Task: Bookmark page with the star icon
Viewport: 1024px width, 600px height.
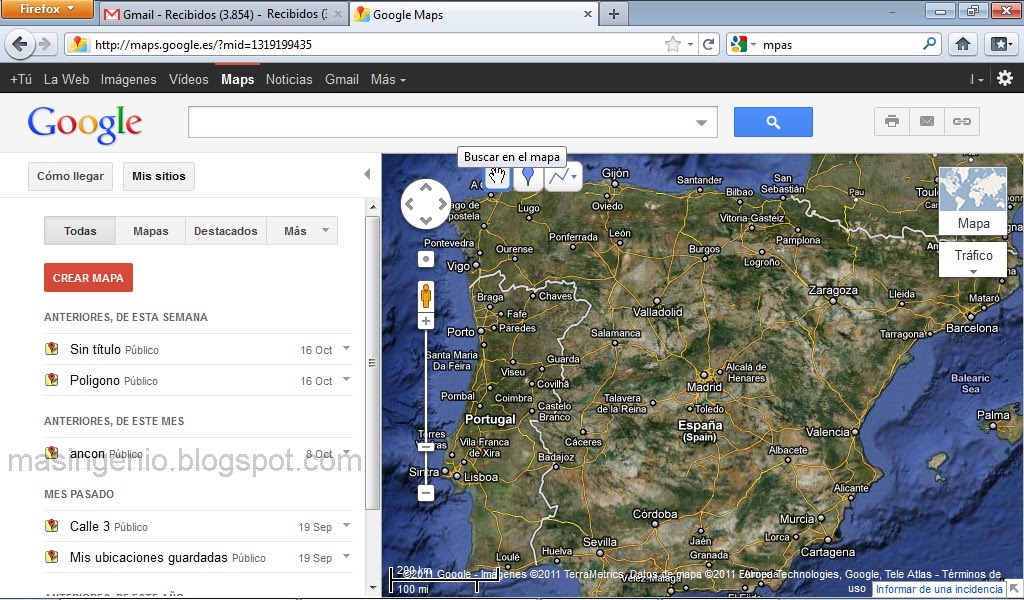Action: point(673,44)
